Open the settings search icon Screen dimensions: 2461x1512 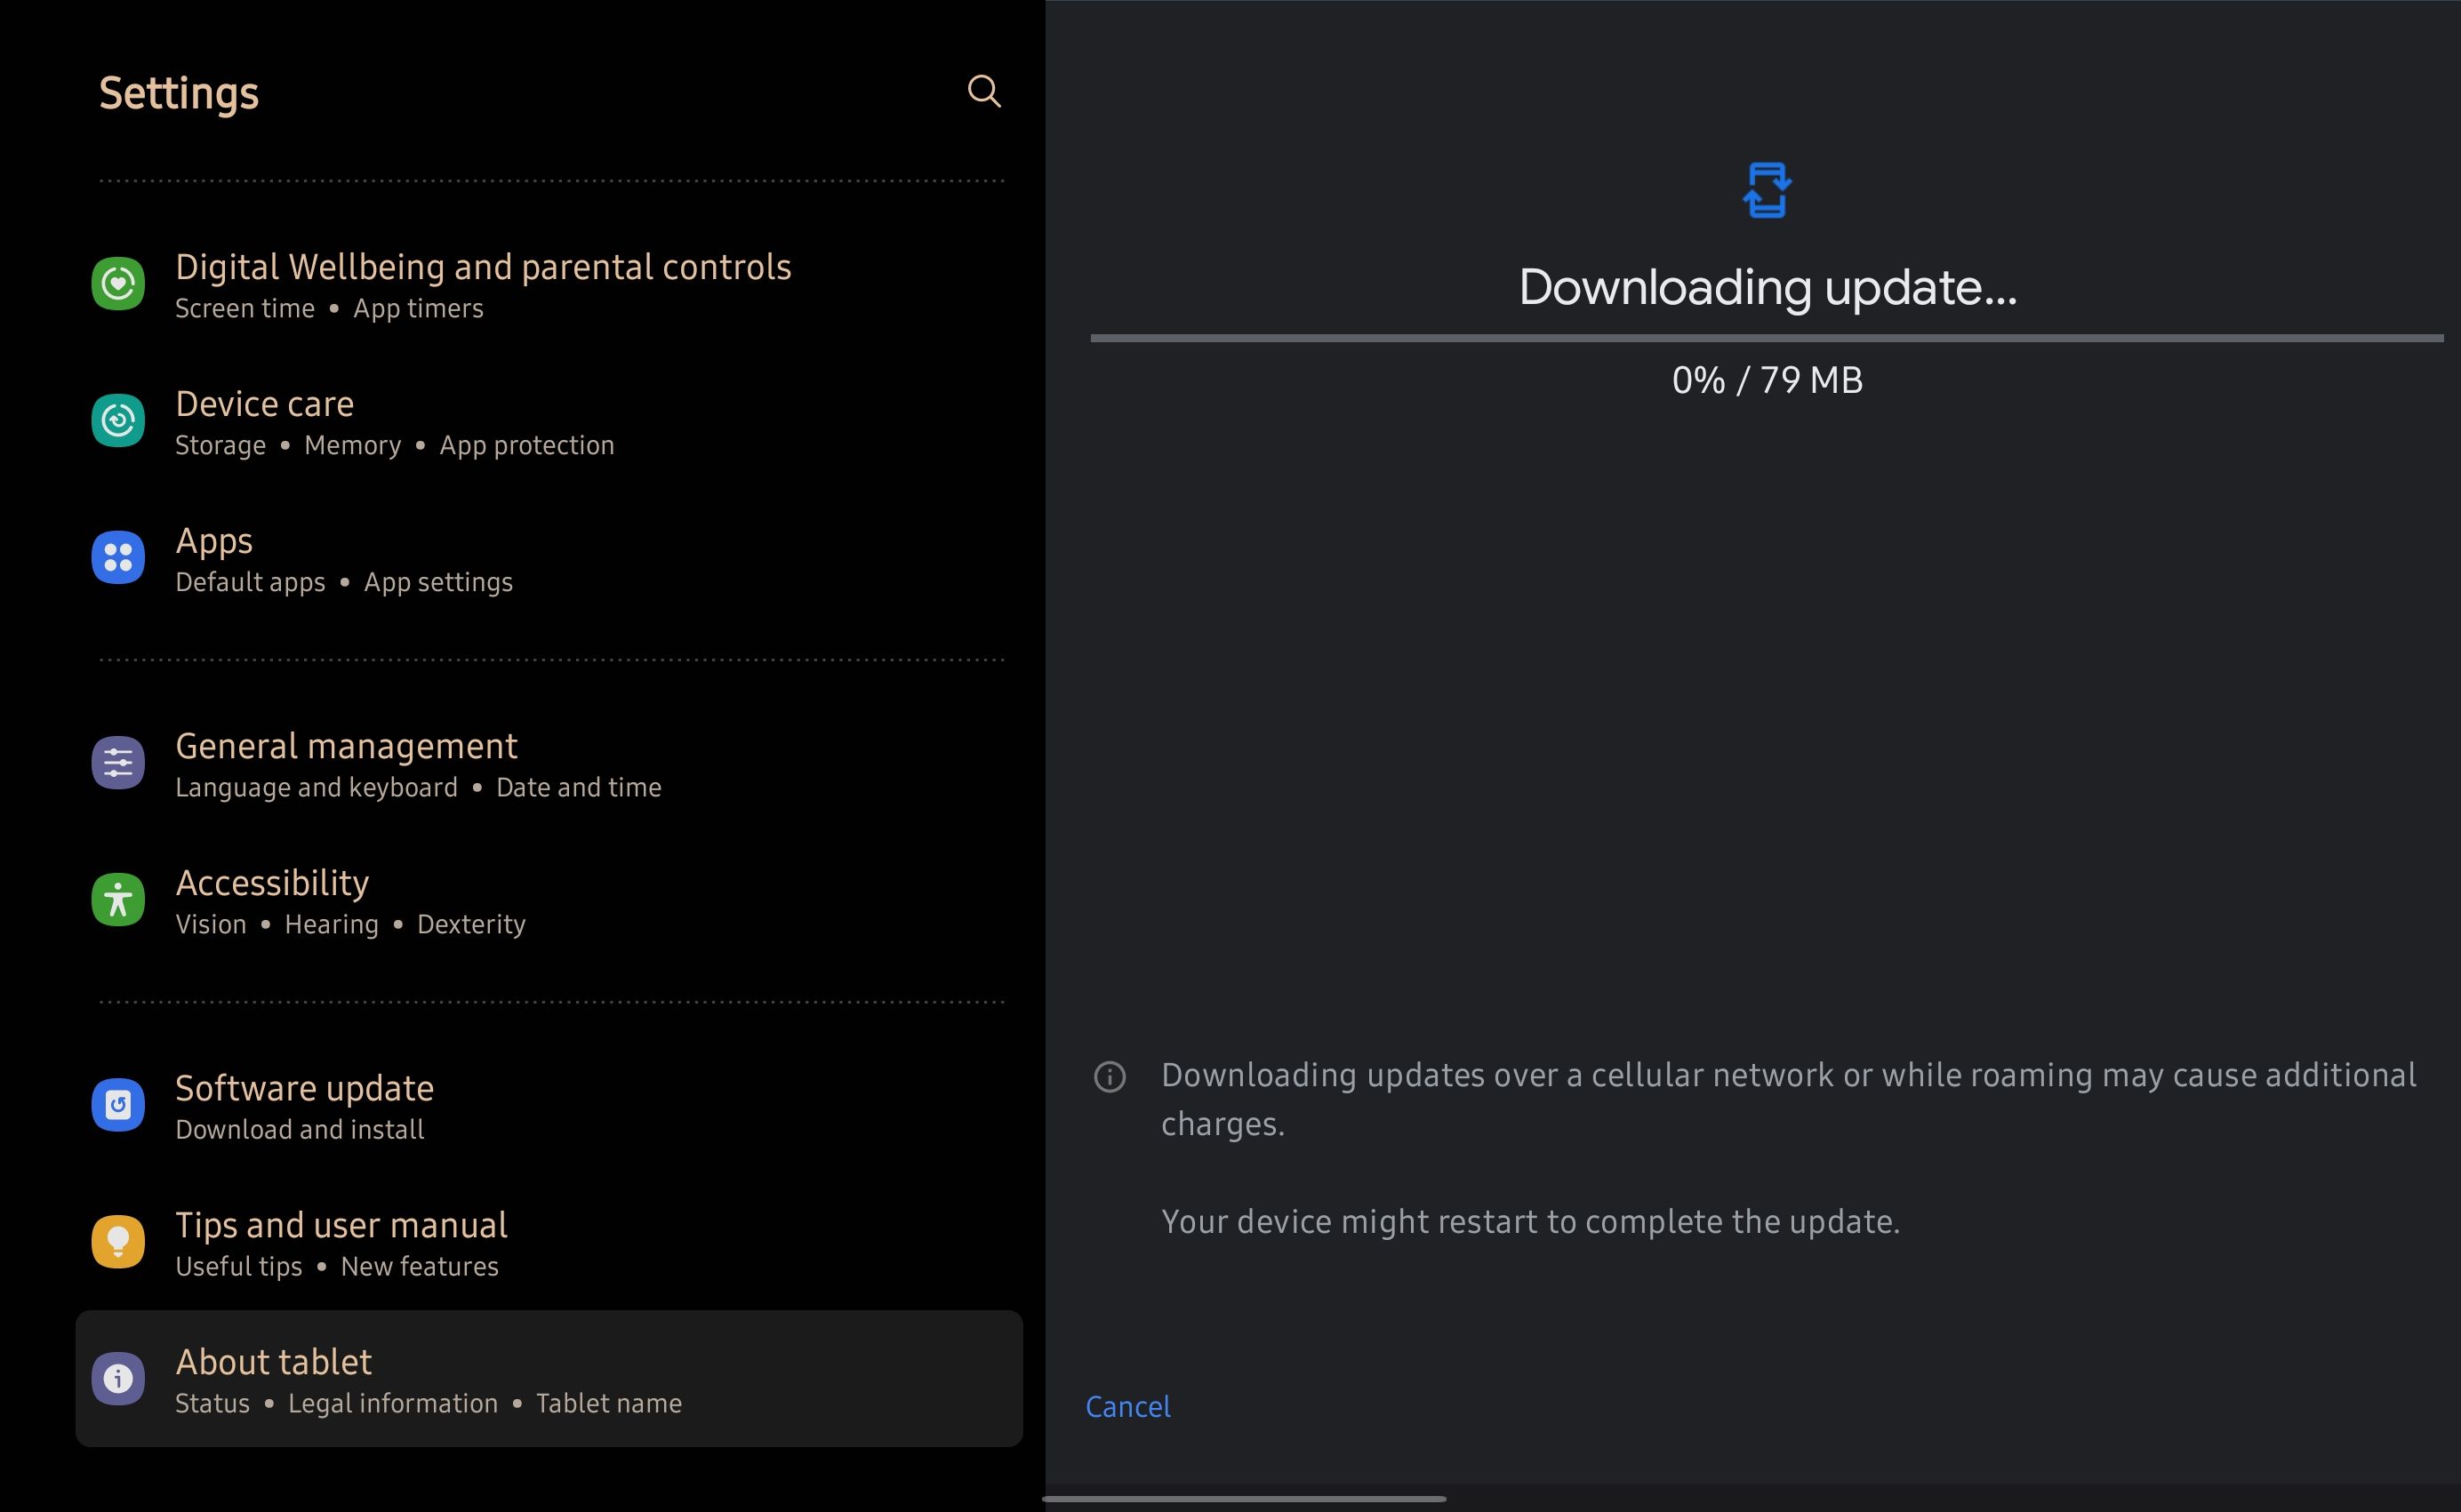pyautogui.click(x=983, y=91)
